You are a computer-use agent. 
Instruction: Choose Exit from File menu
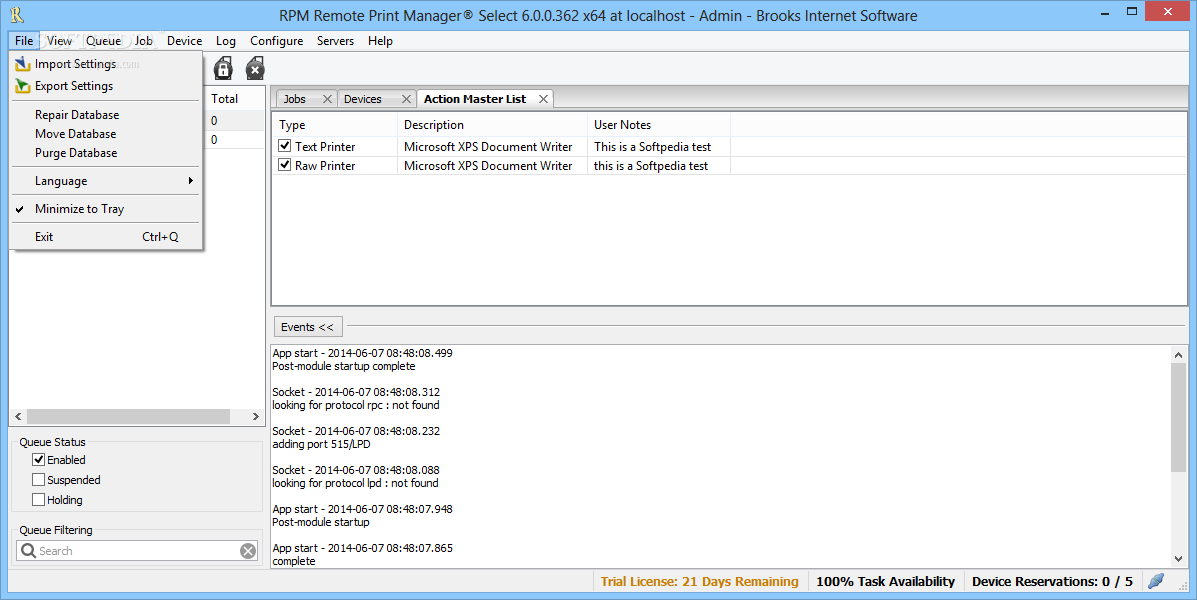106,237
